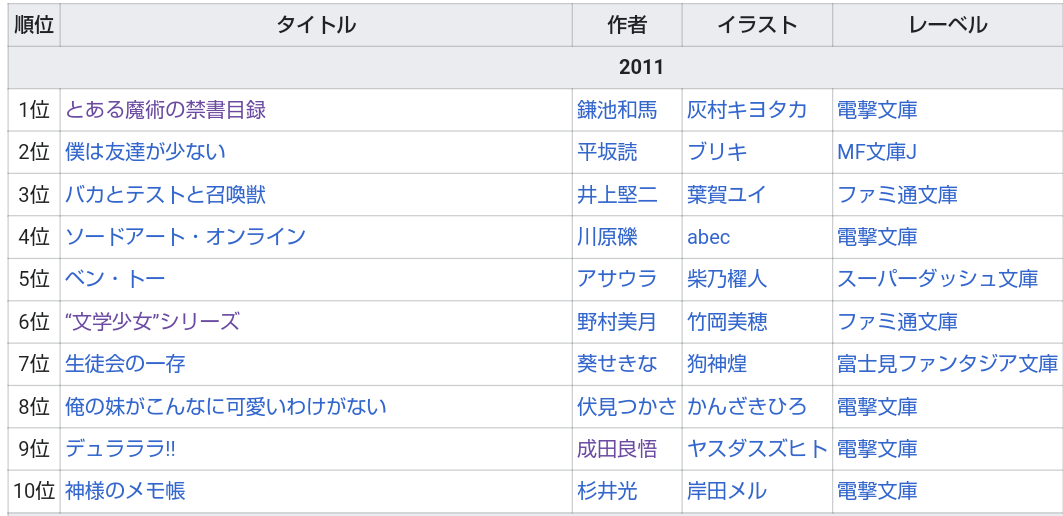Open the ベン・トー title link
Viewport: 1063px width, 516px height.
116,279
